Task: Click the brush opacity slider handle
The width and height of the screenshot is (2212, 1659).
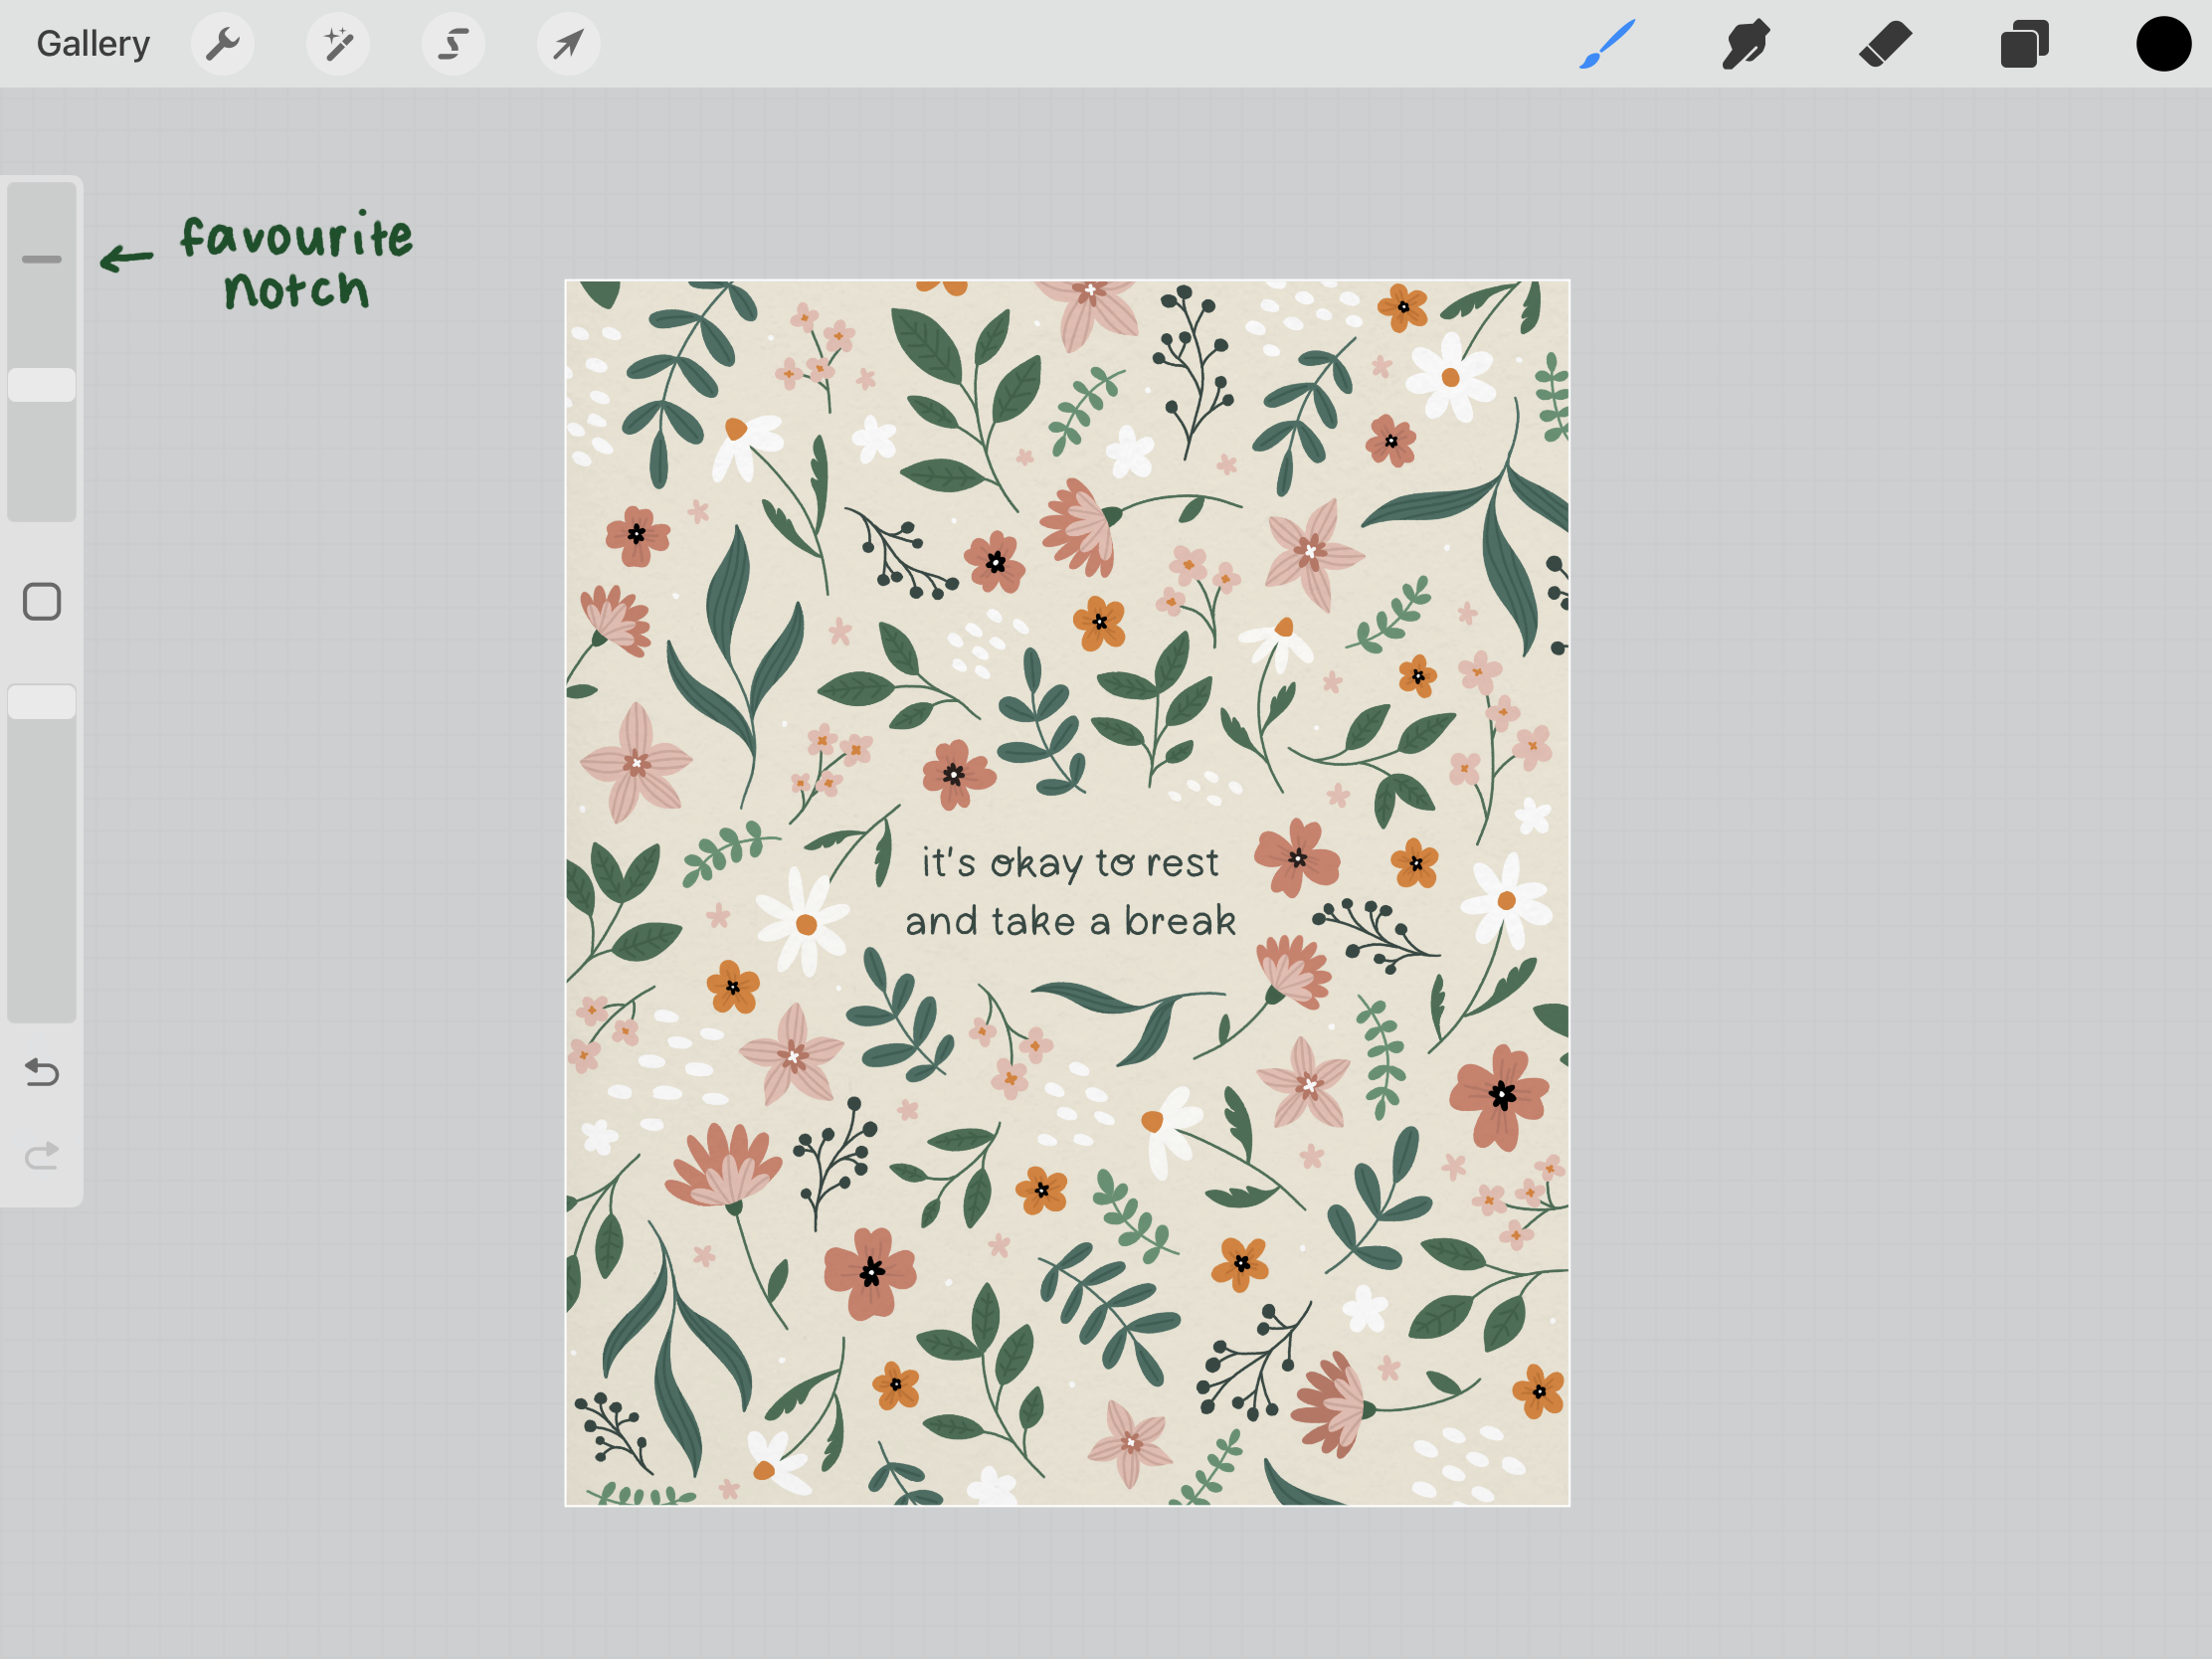Action: [42, 702]
